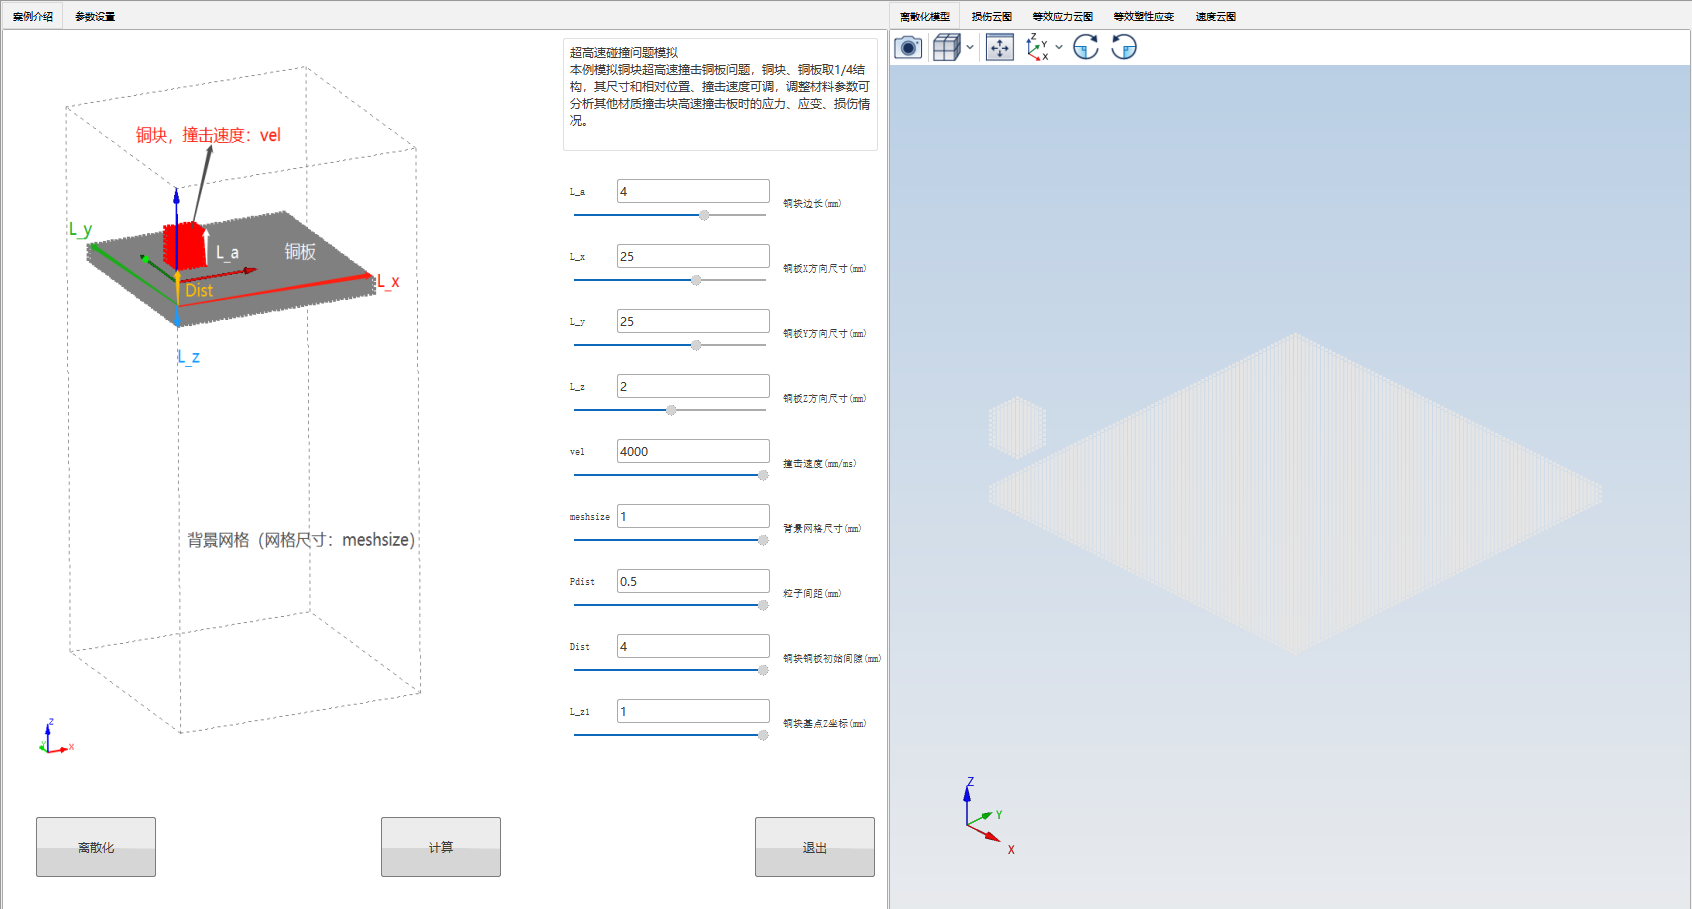Click the L_z1 slider handle

tap(763, 735)
